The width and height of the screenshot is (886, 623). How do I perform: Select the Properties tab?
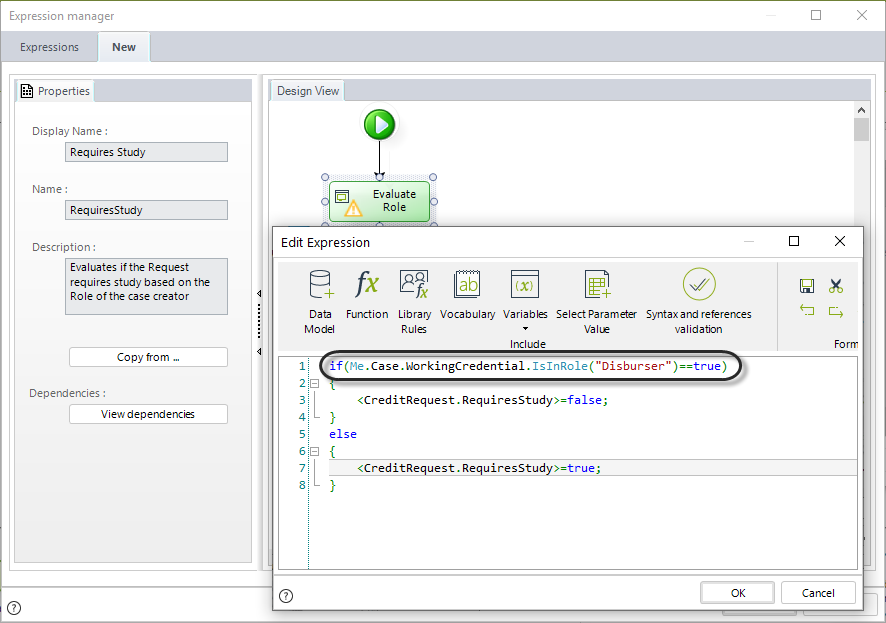55,91
